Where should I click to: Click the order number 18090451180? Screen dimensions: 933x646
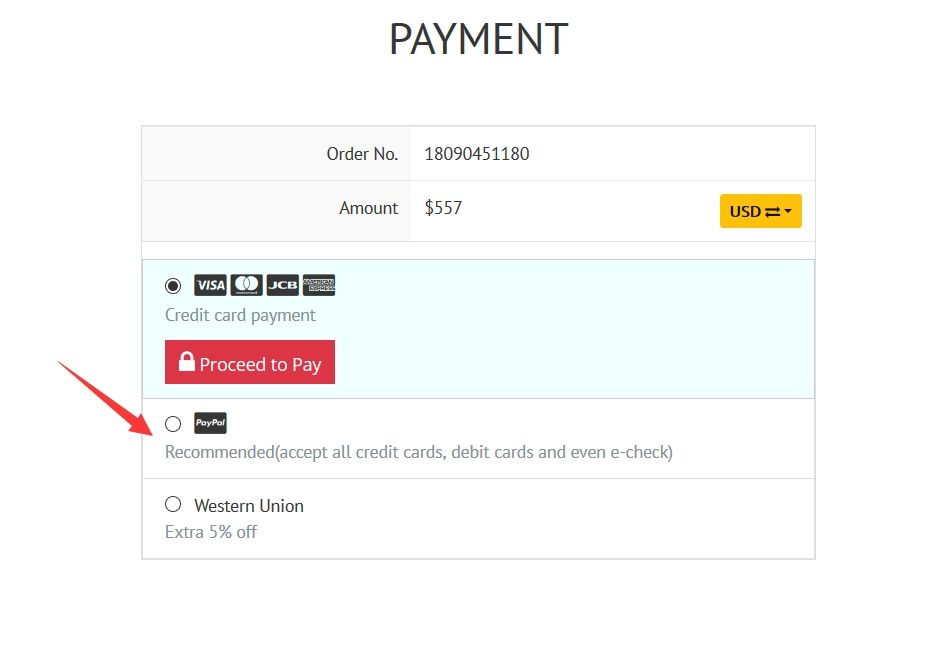click(x=477, y=153)
